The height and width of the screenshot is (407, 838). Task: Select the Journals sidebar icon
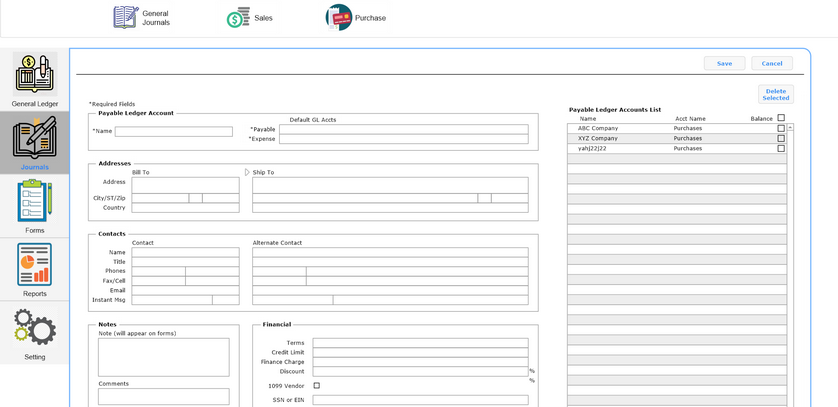(x=35, y=138)
